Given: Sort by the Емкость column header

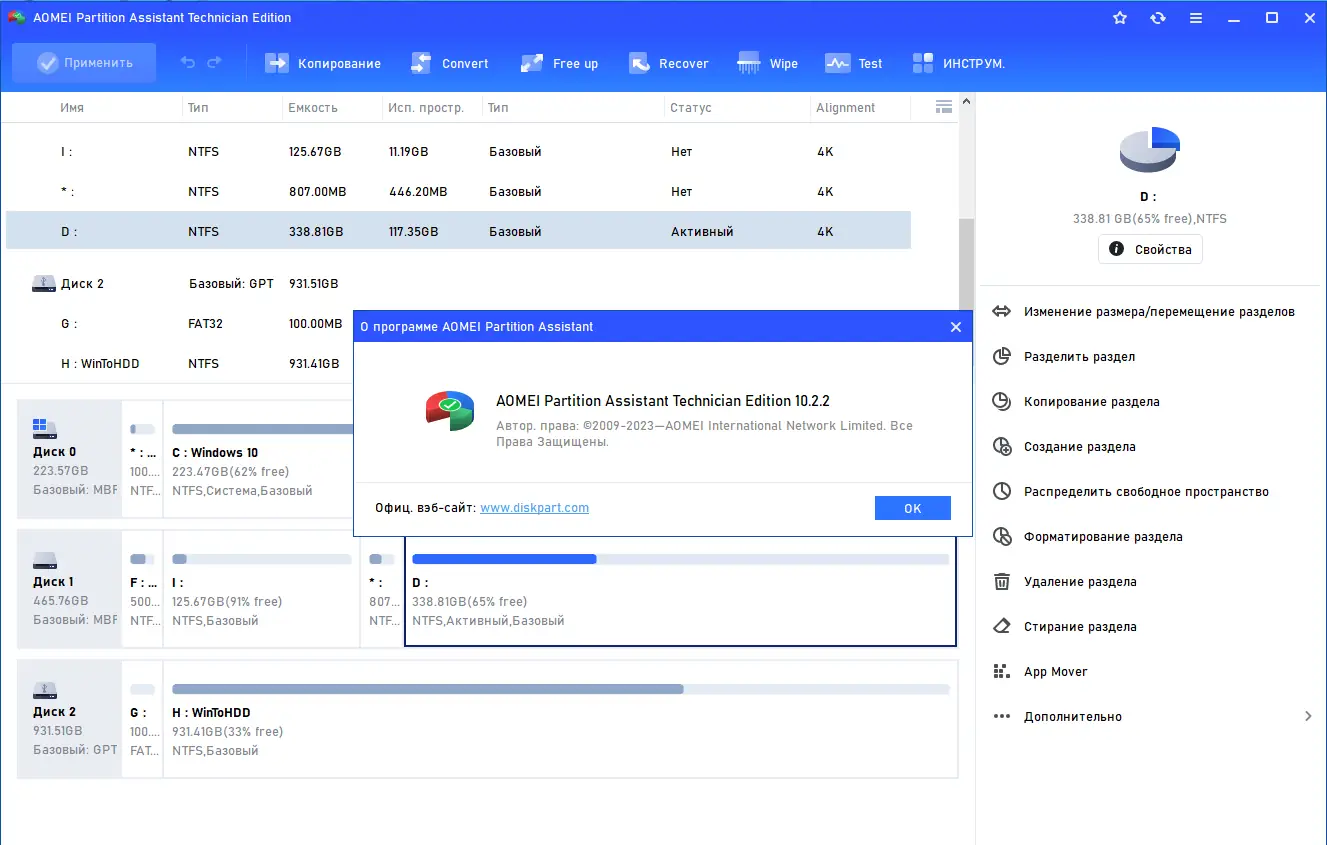Looking at the screenshot, I should tap(313, 108).
